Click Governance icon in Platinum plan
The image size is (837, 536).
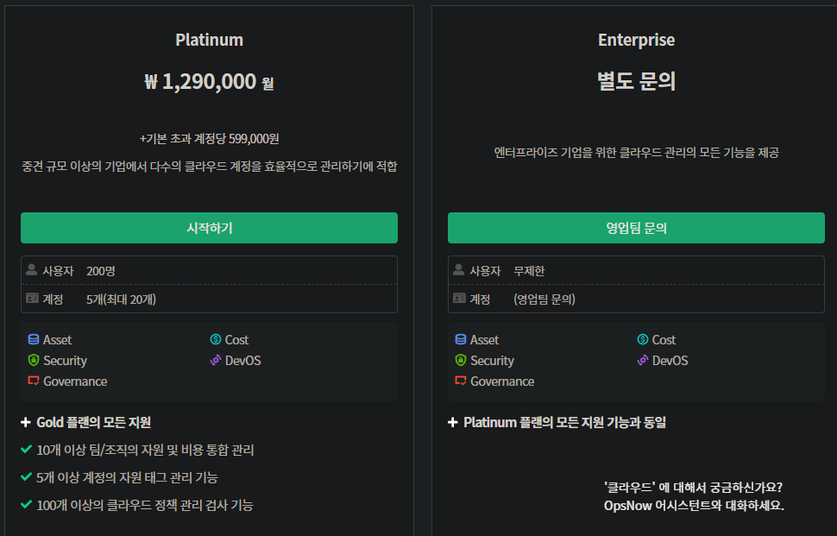point(33,381)
